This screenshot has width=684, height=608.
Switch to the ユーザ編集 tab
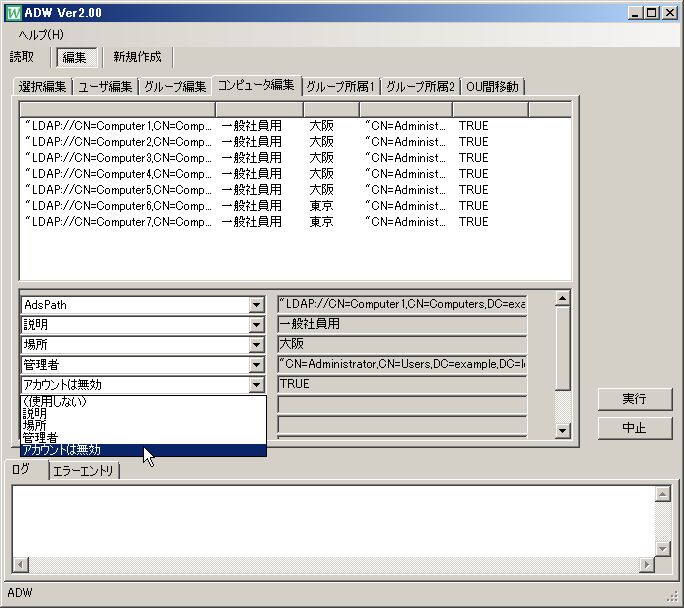[x=105, y=86]
